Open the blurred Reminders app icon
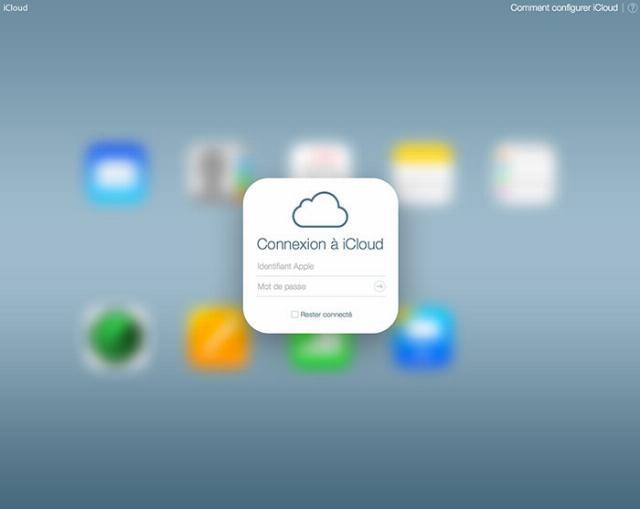The height and width of the screenshot is (509, 640). coord(525,172)
